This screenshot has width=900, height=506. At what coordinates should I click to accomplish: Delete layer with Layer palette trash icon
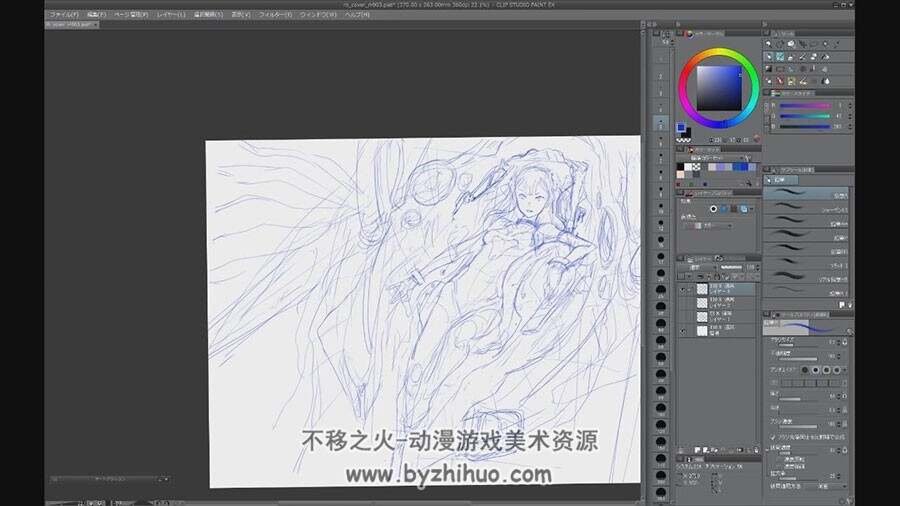click(x=756, y=450)
